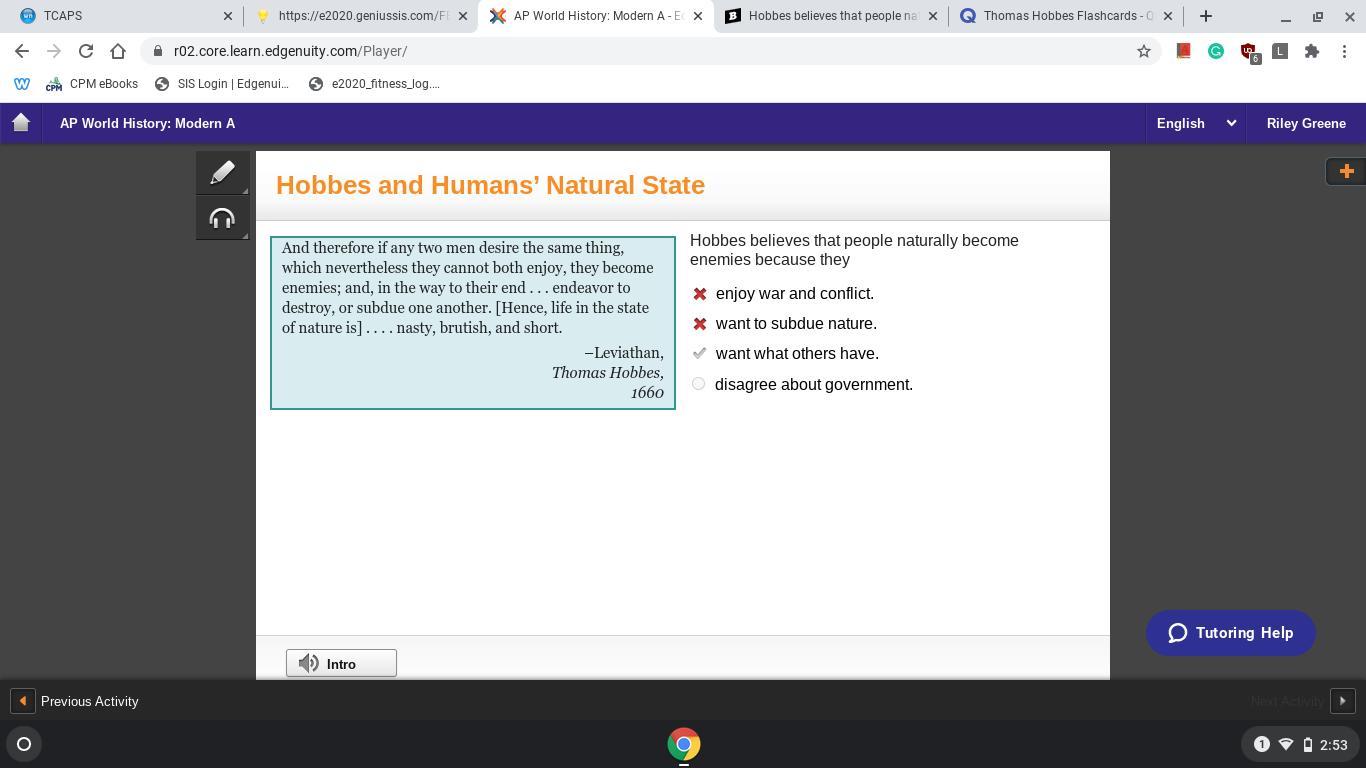Switch to Thomas Hobbes Flashcards tab
The image size is (1366, 768).
(1066, 16)
